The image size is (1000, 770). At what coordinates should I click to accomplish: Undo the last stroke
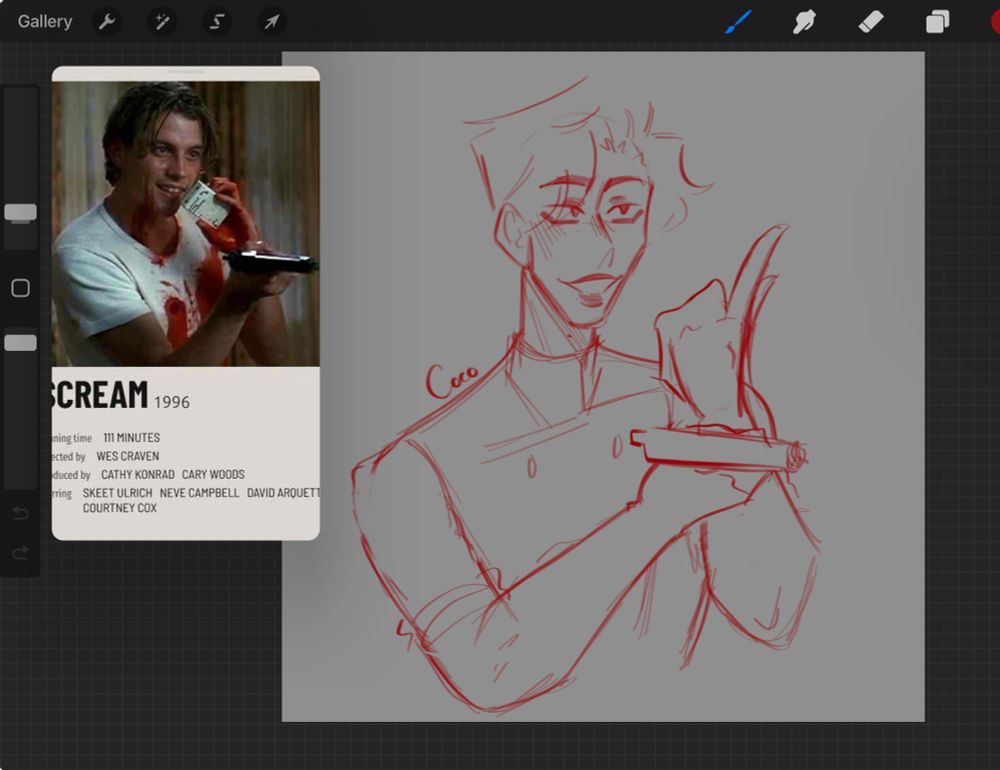pos(20,513)
